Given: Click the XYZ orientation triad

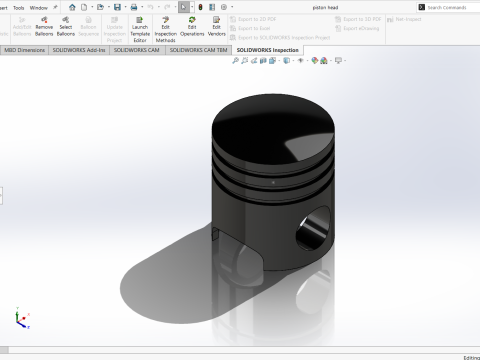Looking at the screenshot, I should [22, 318].
